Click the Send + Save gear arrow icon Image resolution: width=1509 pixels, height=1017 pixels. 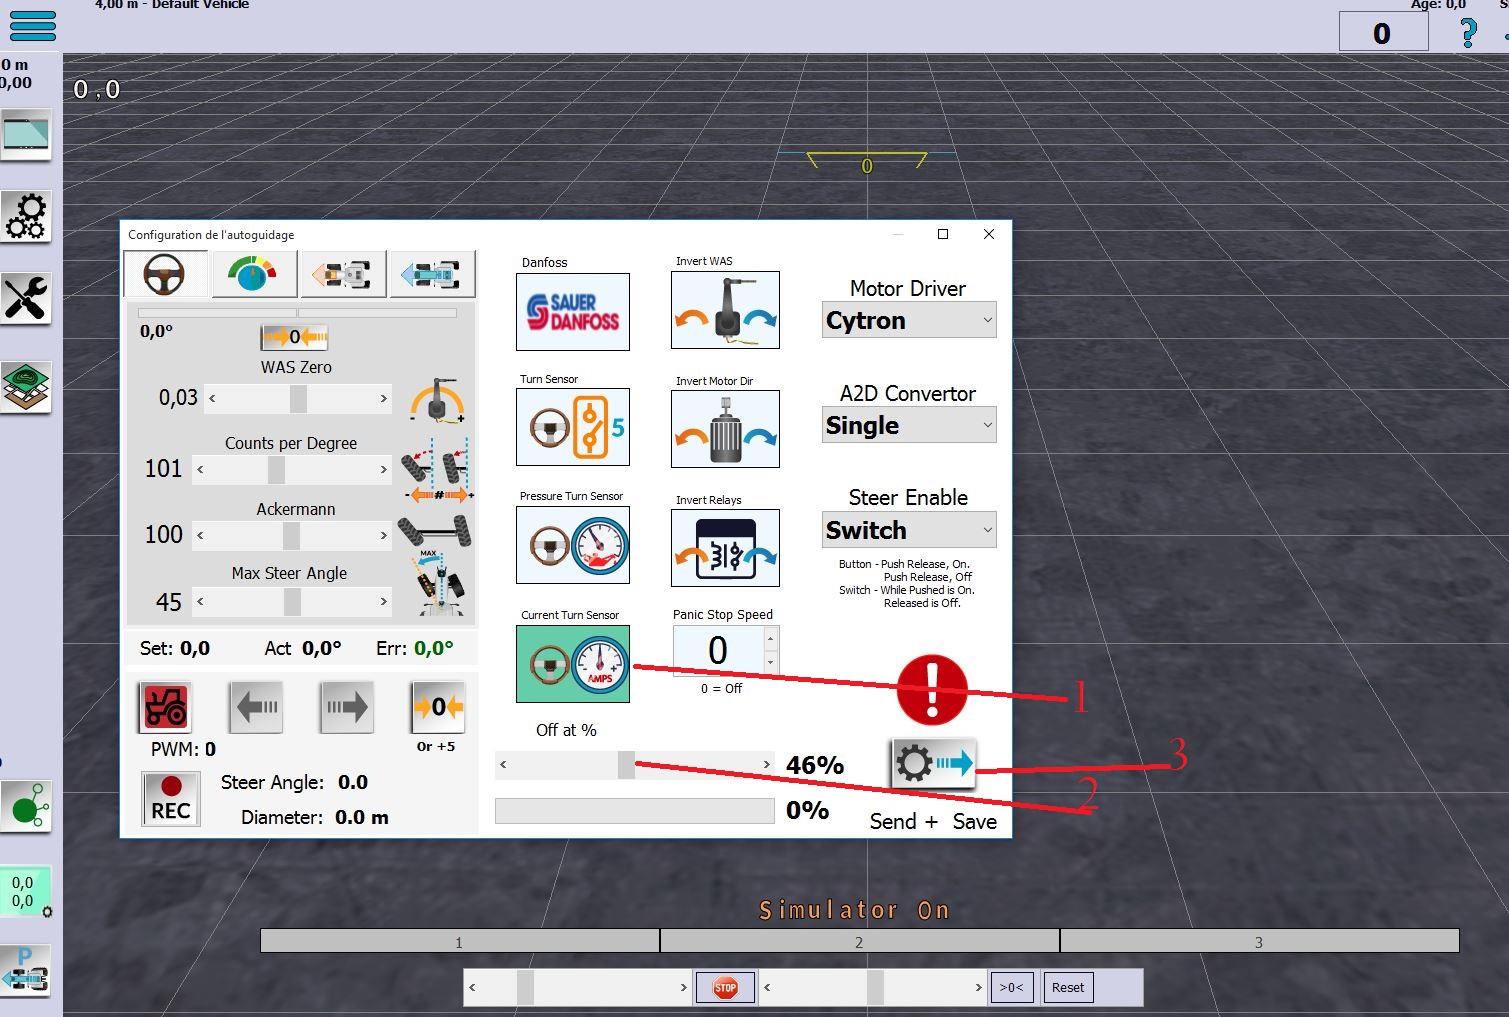coord(932,765)
